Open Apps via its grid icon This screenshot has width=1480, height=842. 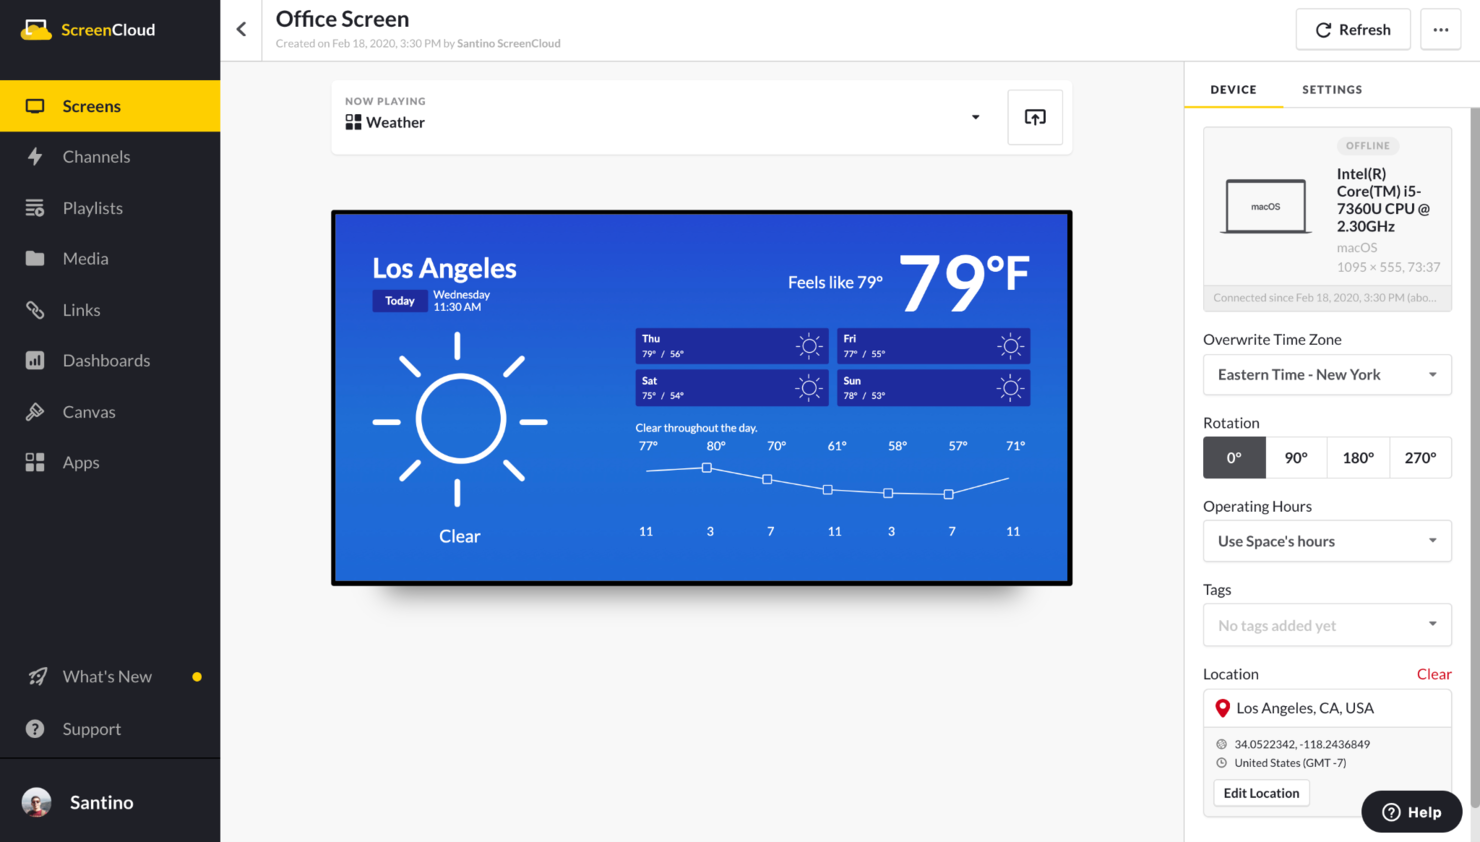tap(35, 462)
